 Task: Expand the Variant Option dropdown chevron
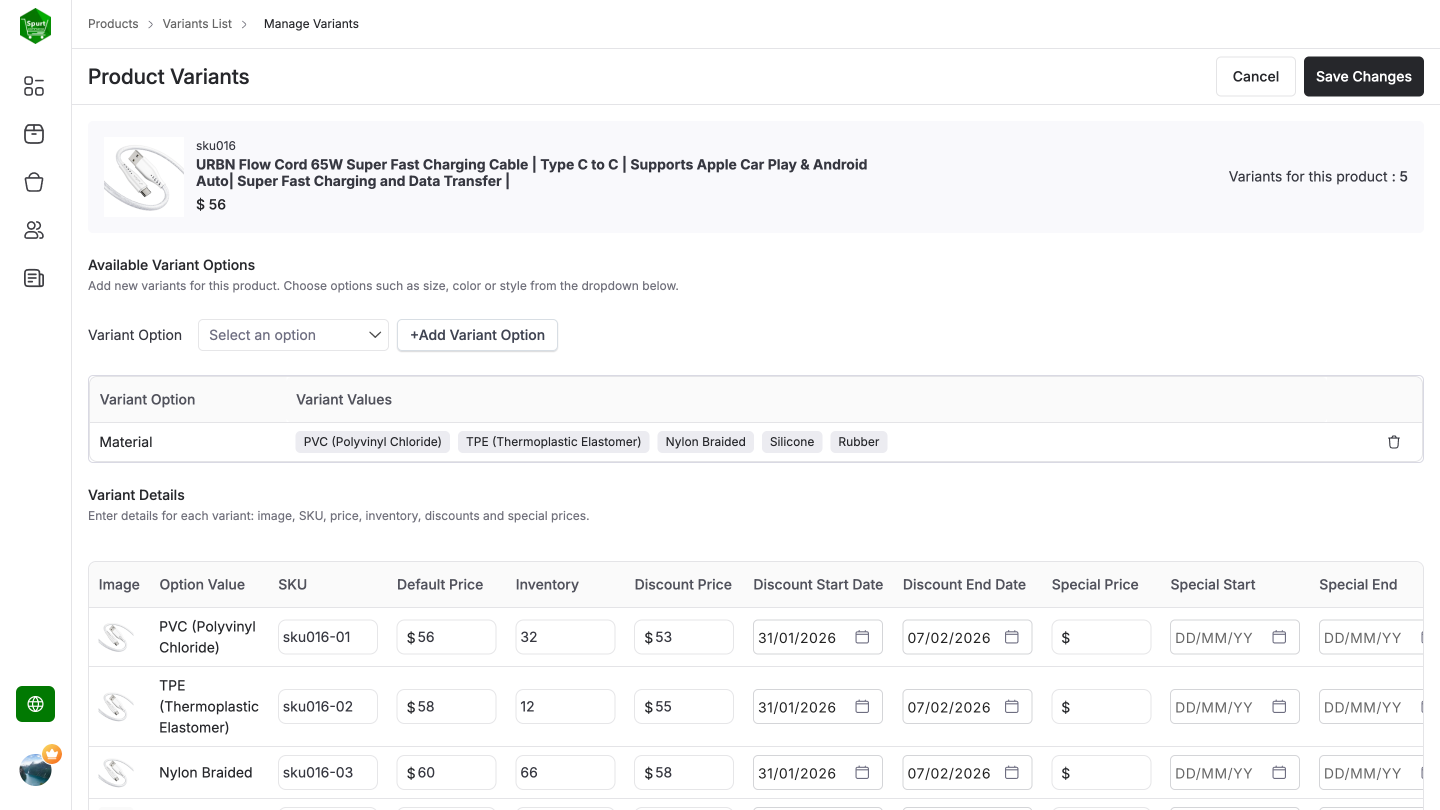tap(375, 335)
